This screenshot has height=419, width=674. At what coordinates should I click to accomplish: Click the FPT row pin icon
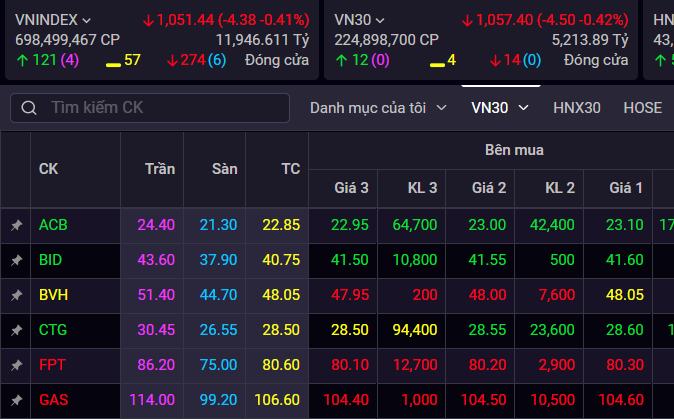point(16,365)
